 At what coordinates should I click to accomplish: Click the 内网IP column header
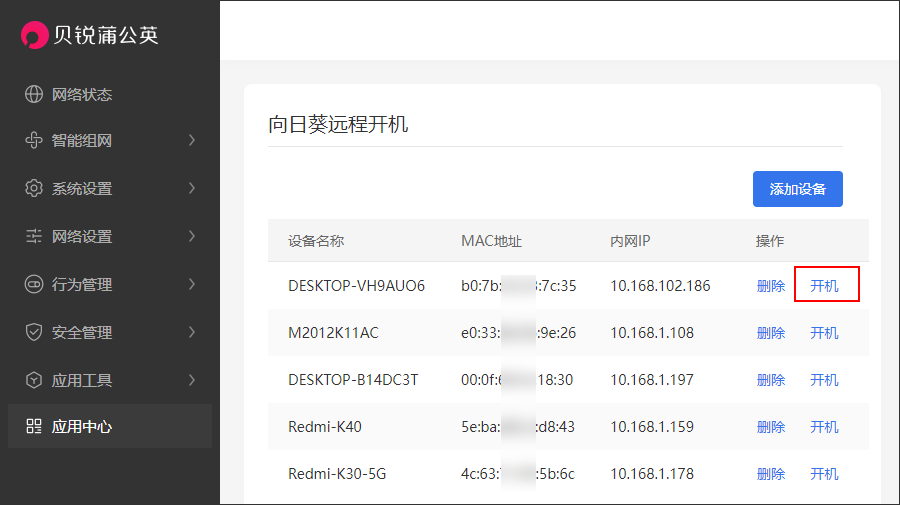(x=630, y=241)
